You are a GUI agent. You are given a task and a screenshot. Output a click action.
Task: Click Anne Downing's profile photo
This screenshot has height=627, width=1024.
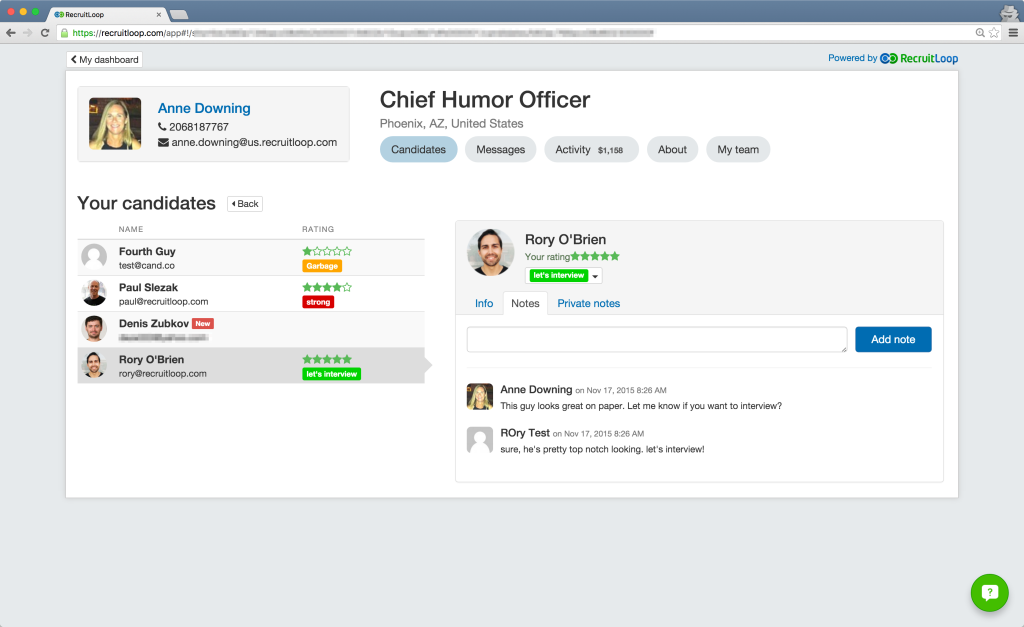115,124
